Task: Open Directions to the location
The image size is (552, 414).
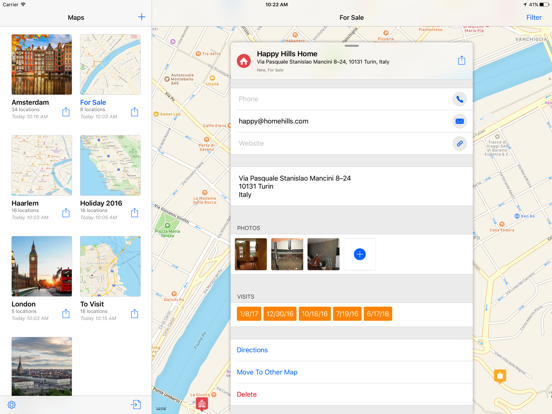Action: [252, 350]
